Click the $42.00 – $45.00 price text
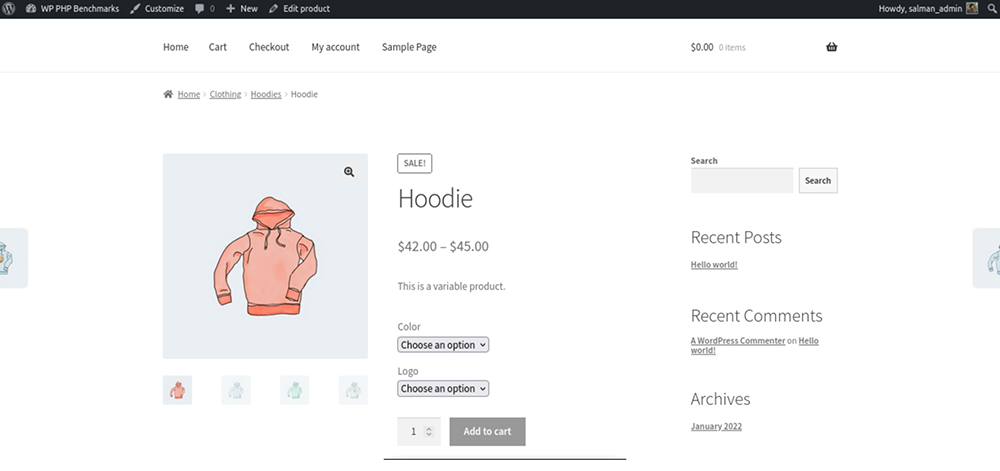 coord(443,247)
